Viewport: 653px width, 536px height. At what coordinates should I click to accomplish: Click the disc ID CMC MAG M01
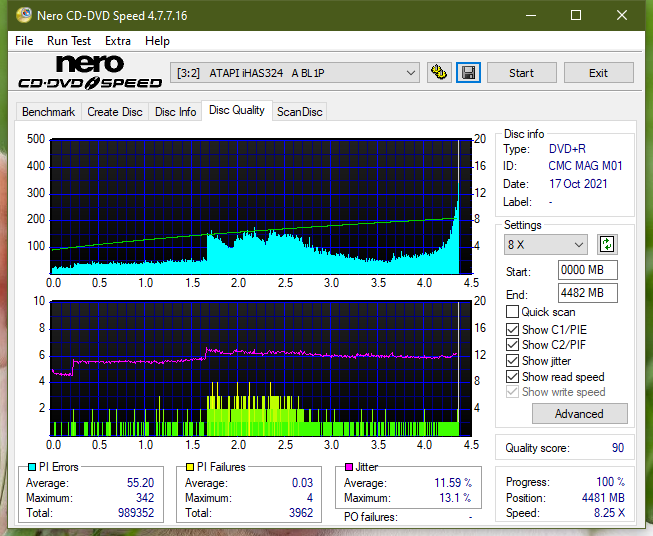pyautogui.click(x=585, y=166)
